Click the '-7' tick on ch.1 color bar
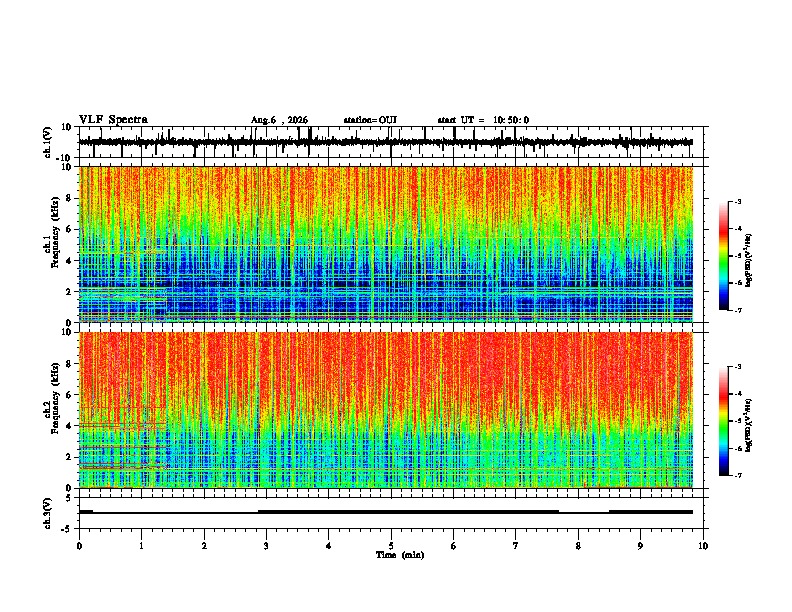Viewport: 792px width, 612px height. click(737, 311)
